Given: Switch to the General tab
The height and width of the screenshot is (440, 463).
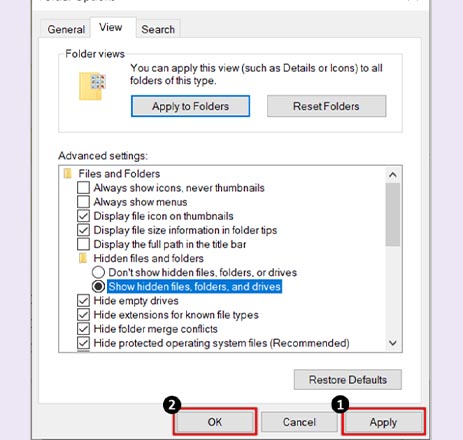Looking at the screenshot, I should point(66,29).
